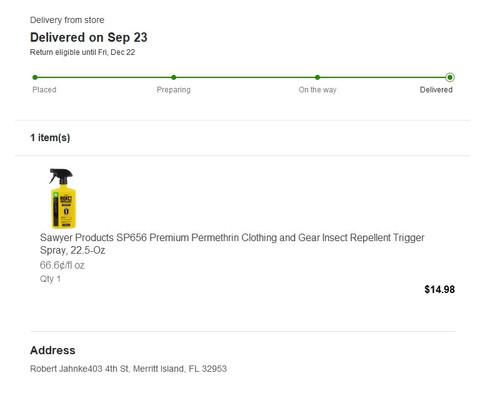Click the Qty 1 quantity text
The image size is (500, 416).
click(50, 279)
